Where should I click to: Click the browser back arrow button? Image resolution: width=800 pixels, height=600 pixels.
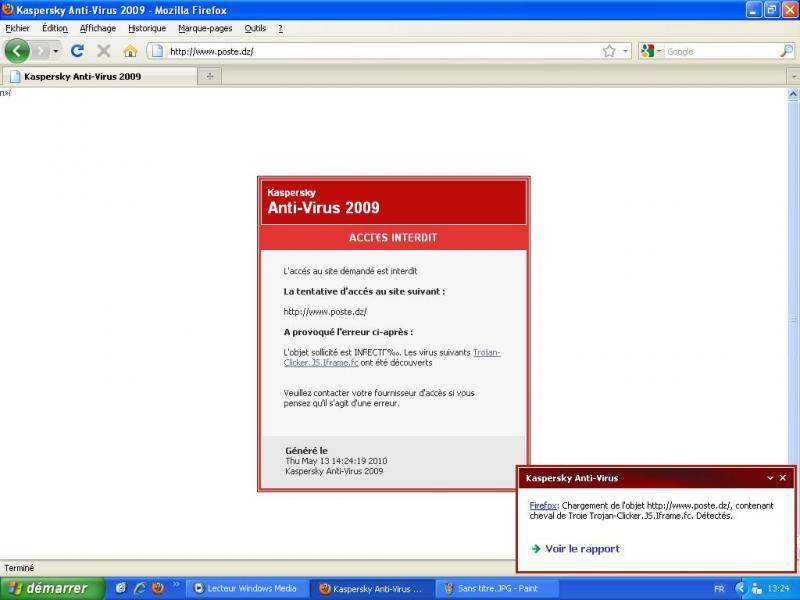[x=17, y=50]
